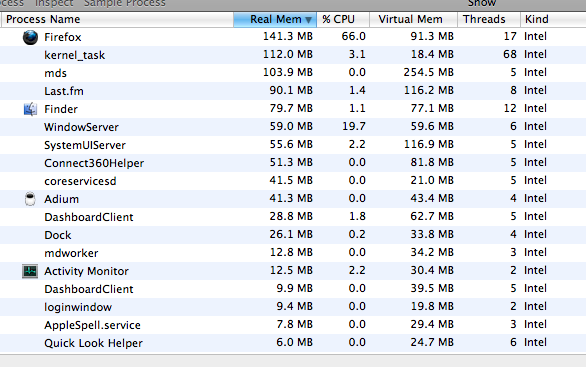Sort by Process Name column header
586x367 pixels.
tap(117, 19)
